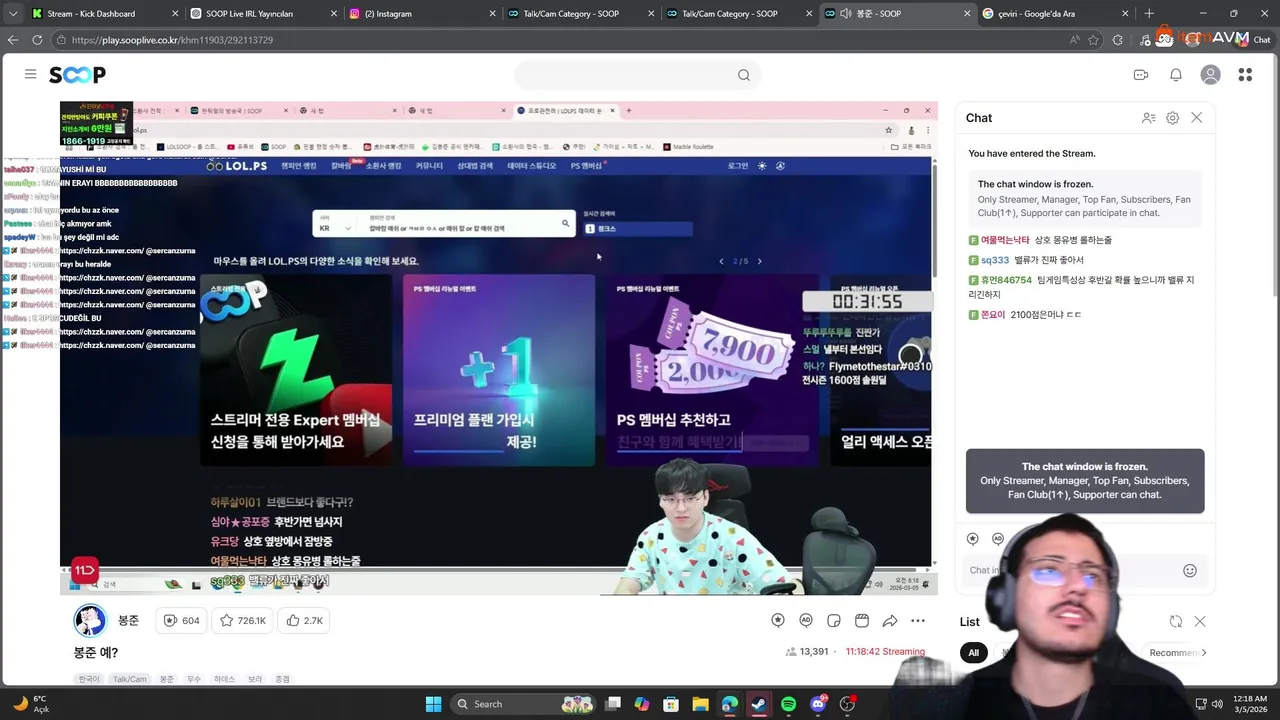Toggle the 726.1K favorite star button
1280x720 pixels.
[x=243, y=621]
